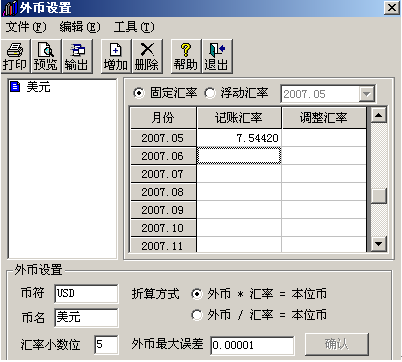Select the 浮动汇率 radio button
This screenshot has height=362, width=402.
point(210,93)
